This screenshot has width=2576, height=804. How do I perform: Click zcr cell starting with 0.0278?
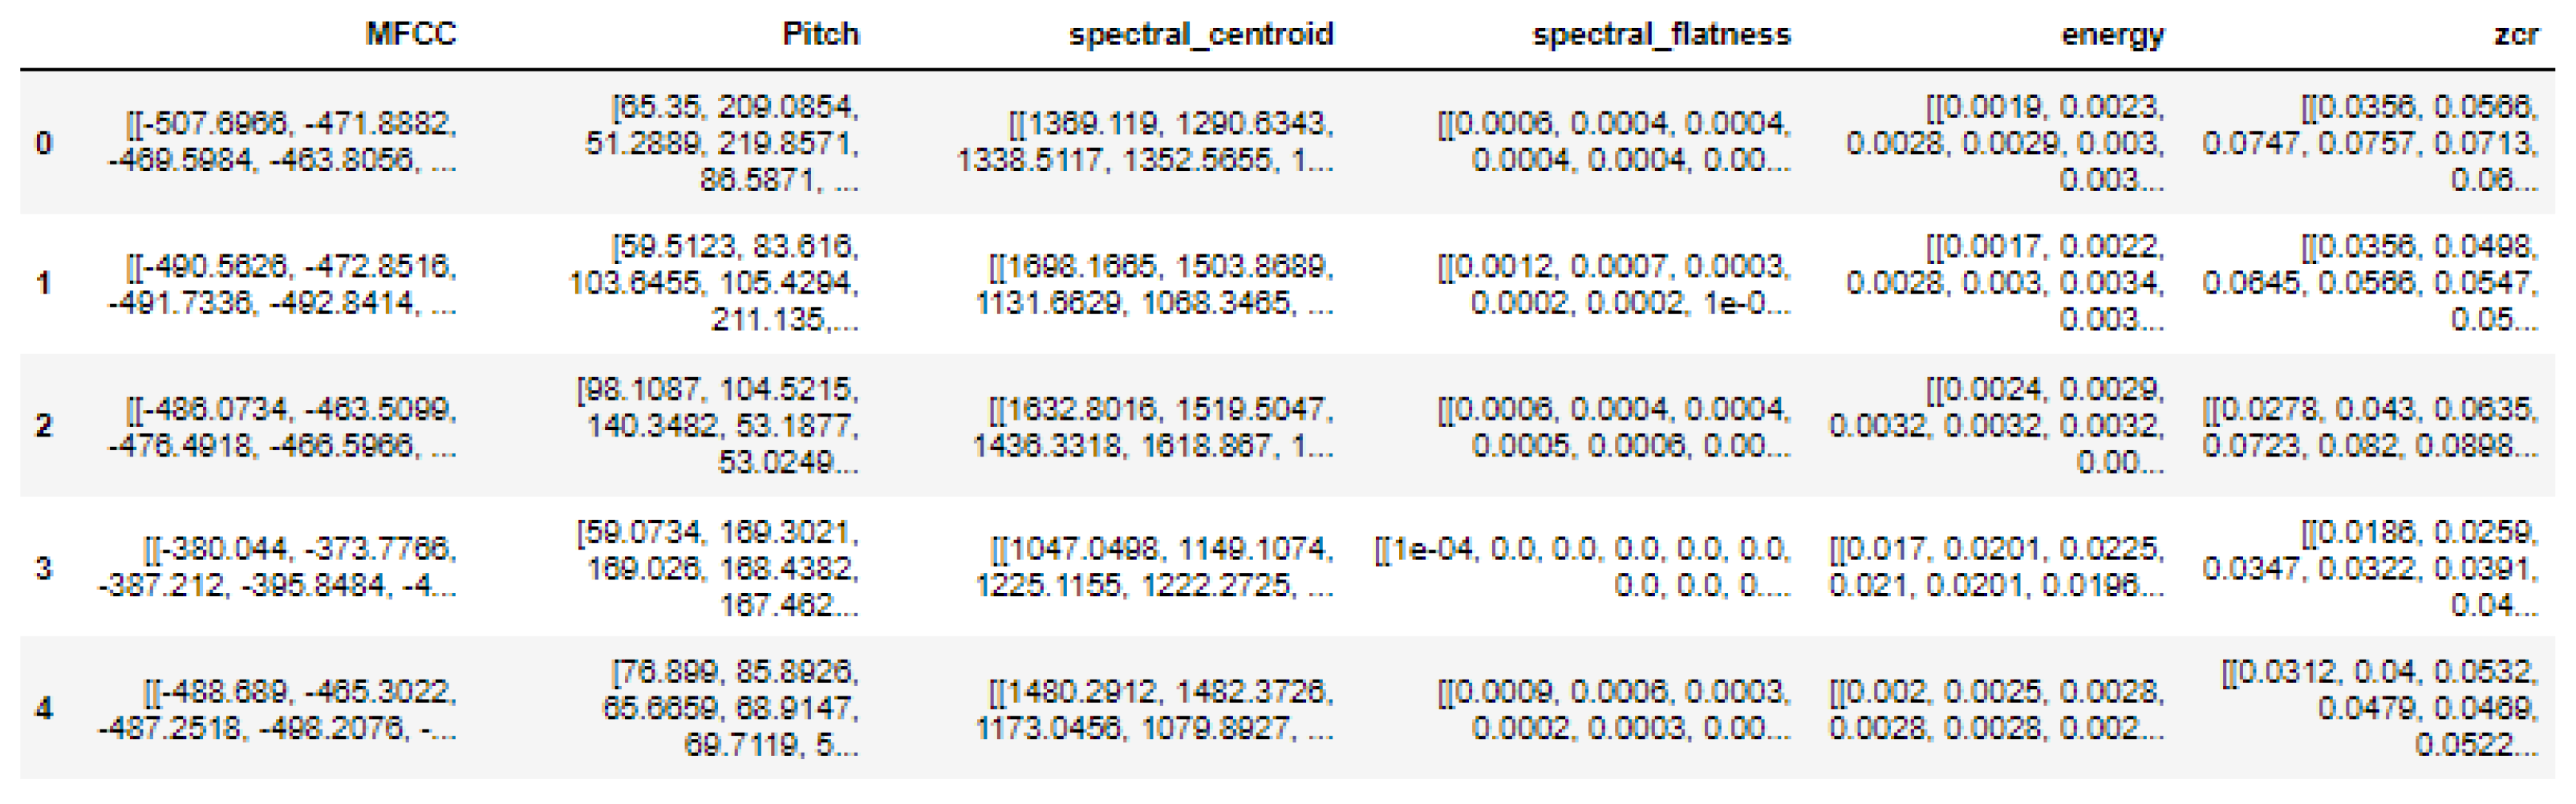click(2369, 425)
